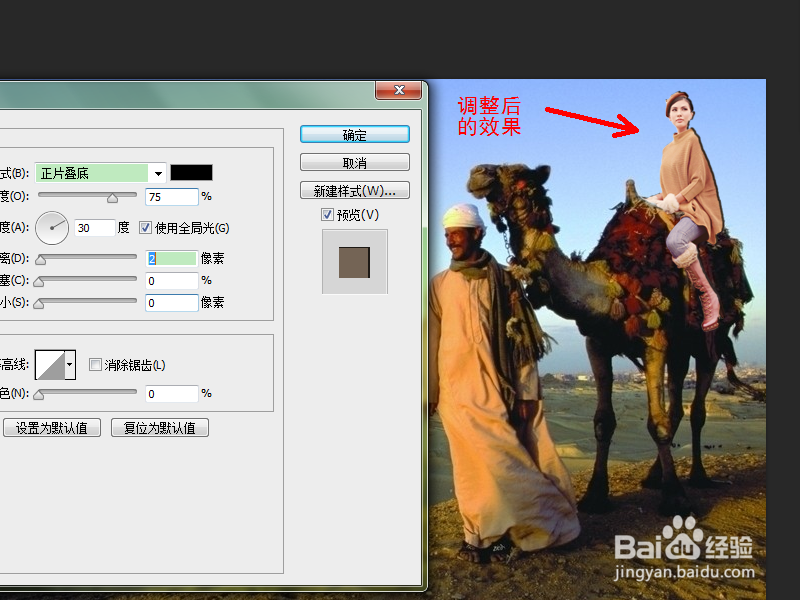Click the style preview thumbnail square
The image size is (800, 600).
tap(355, 262)
